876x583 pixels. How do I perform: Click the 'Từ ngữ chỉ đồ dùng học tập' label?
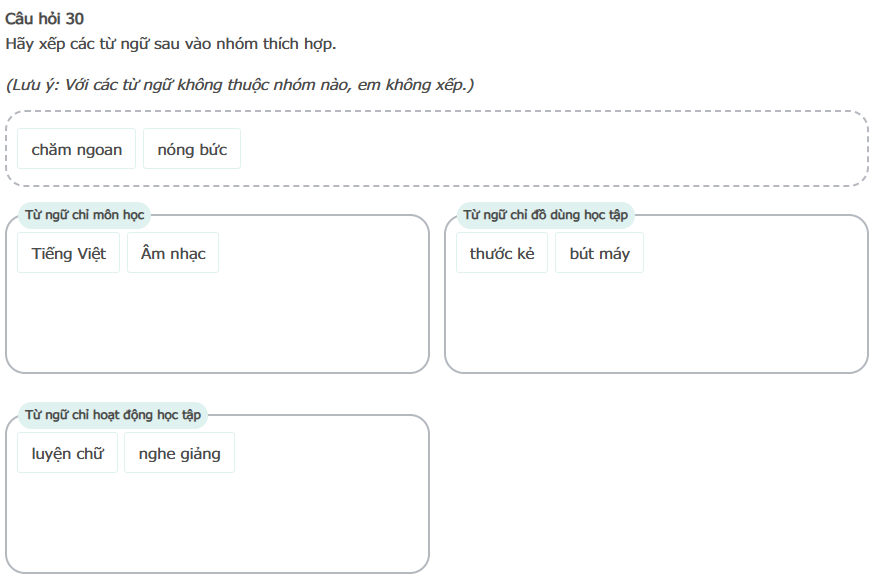546,215
